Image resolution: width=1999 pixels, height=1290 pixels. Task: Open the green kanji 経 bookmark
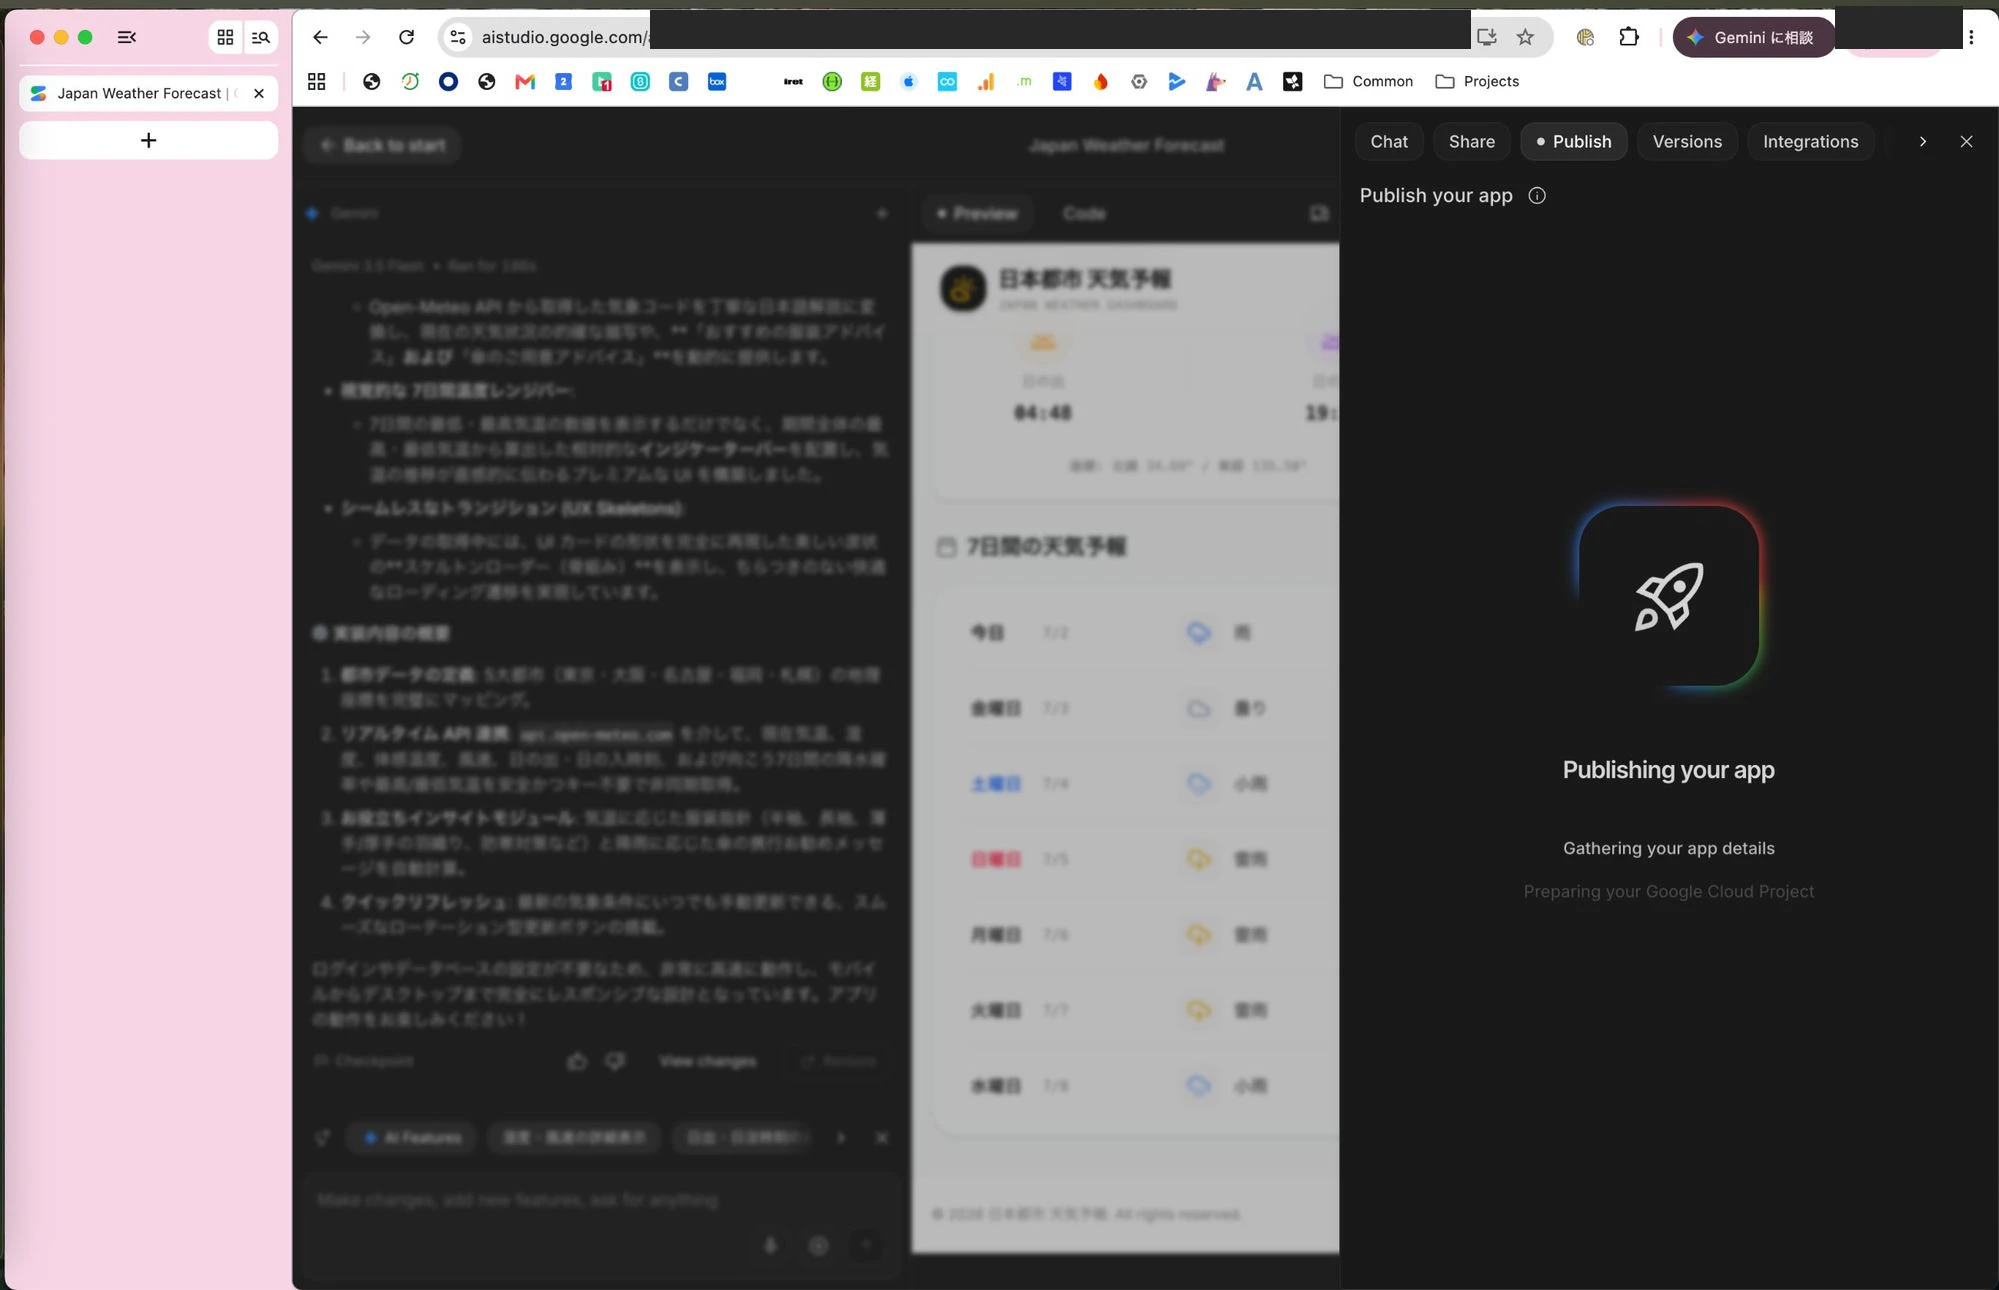[870, 81]
